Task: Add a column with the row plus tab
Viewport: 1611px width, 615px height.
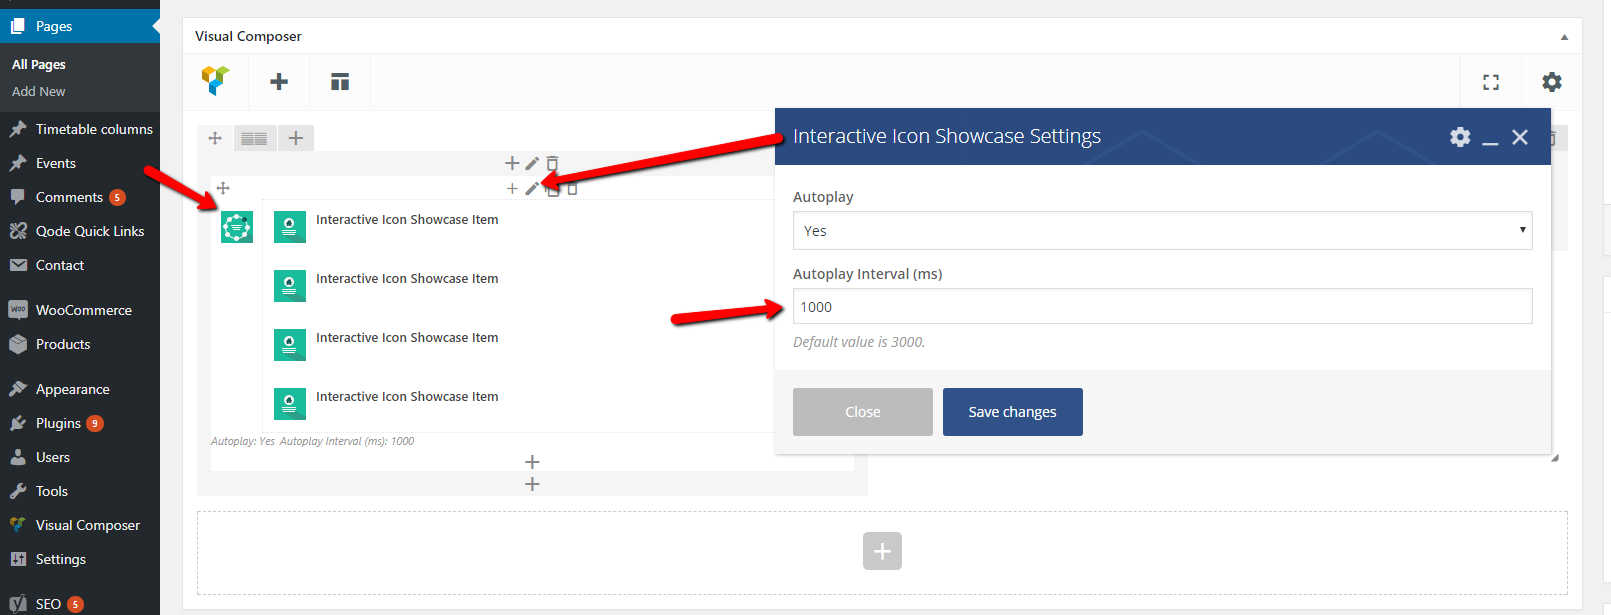Action: click(x=296, y=138)
